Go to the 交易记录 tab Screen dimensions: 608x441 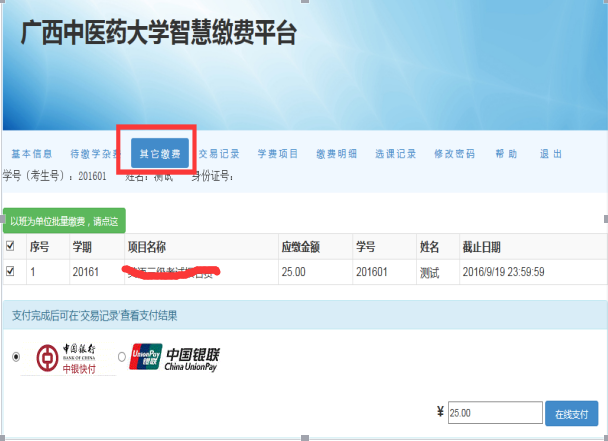point(219,154)
